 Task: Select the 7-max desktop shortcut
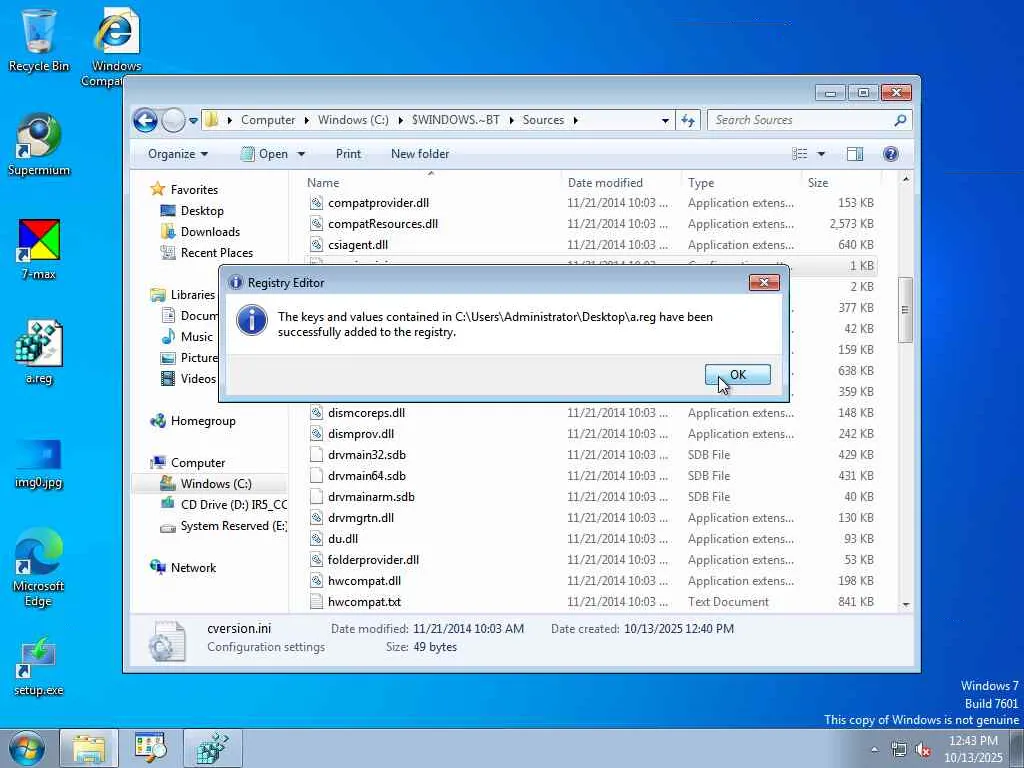click(39, 249)
